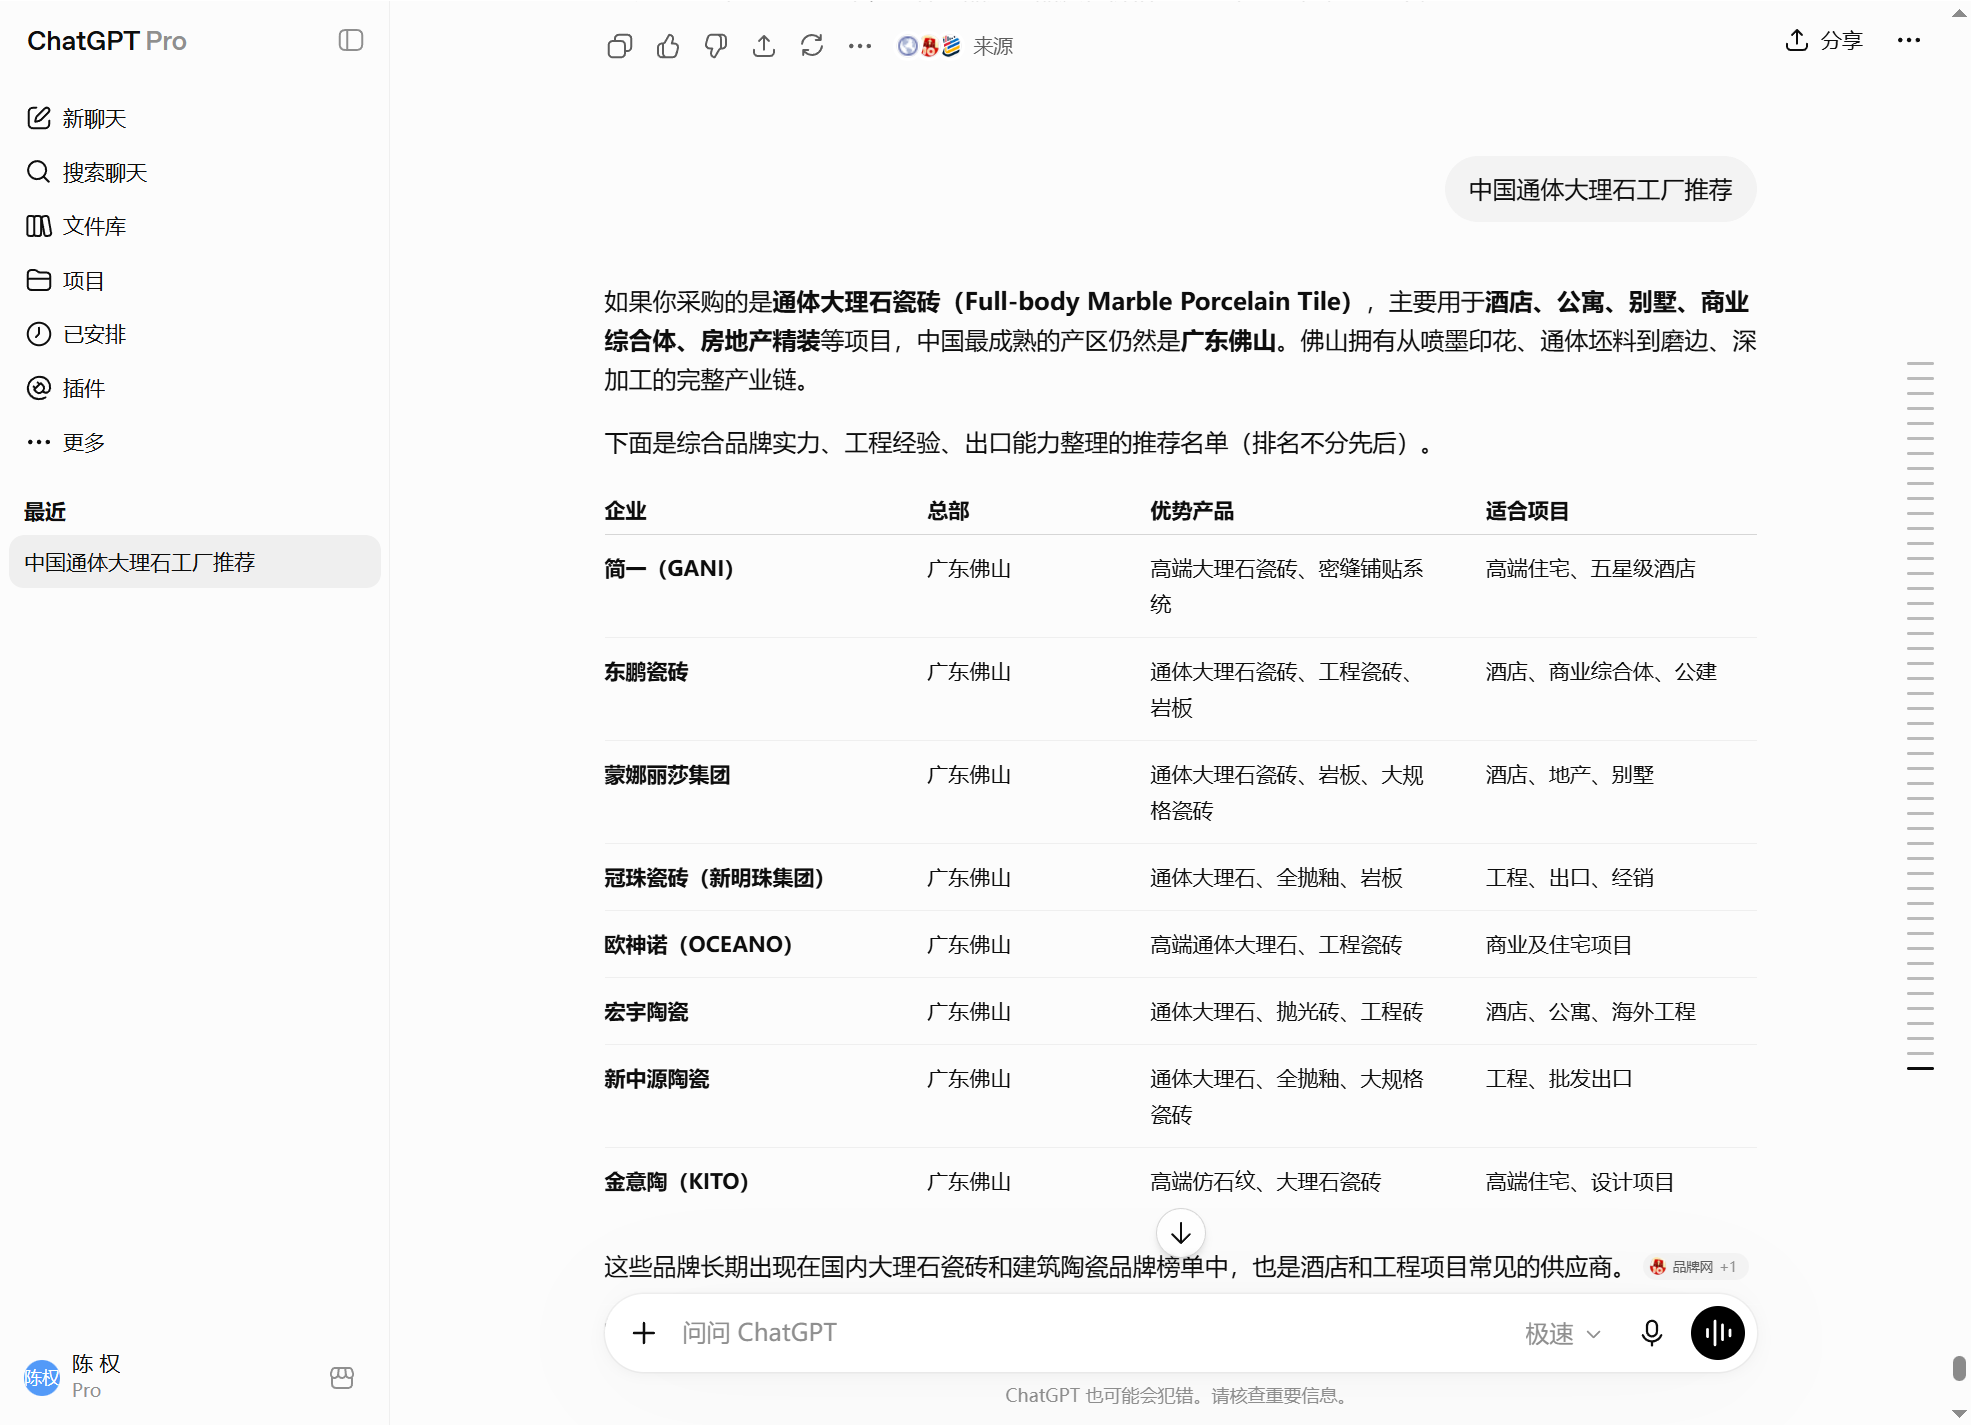Click the scrollbar up arrow

[1959, 11]
